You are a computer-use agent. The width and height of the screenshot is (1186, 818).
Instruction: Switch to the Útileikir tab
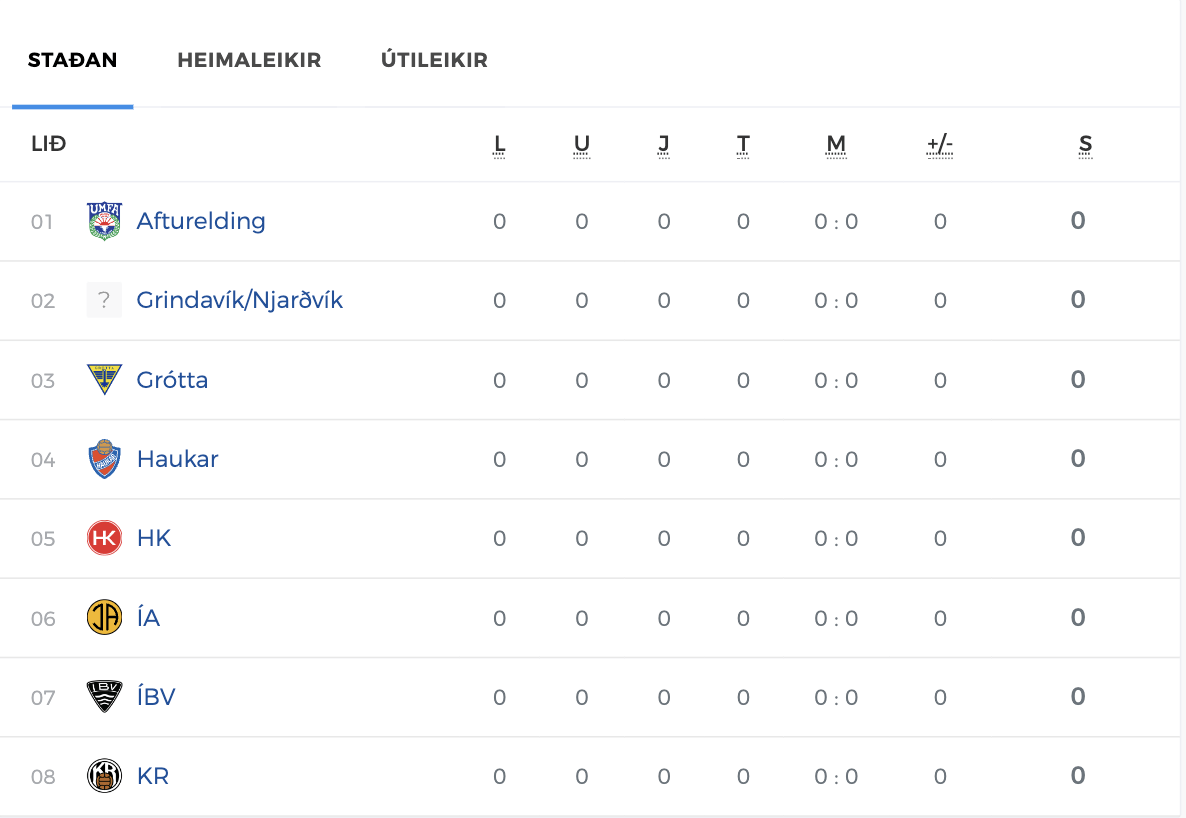click(434, 60)
